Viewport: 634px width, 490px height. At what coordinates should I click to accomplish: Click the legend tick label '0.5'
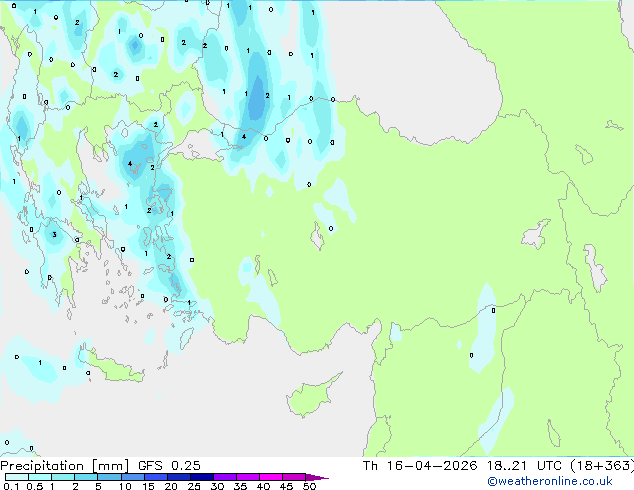tap(35, 486)
